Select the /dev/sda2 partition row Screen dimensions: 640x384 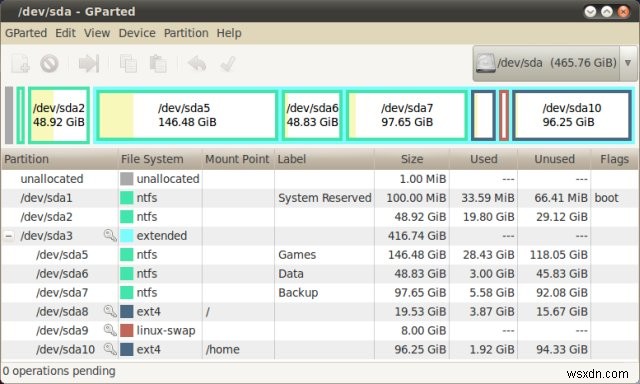click(320, 217)
